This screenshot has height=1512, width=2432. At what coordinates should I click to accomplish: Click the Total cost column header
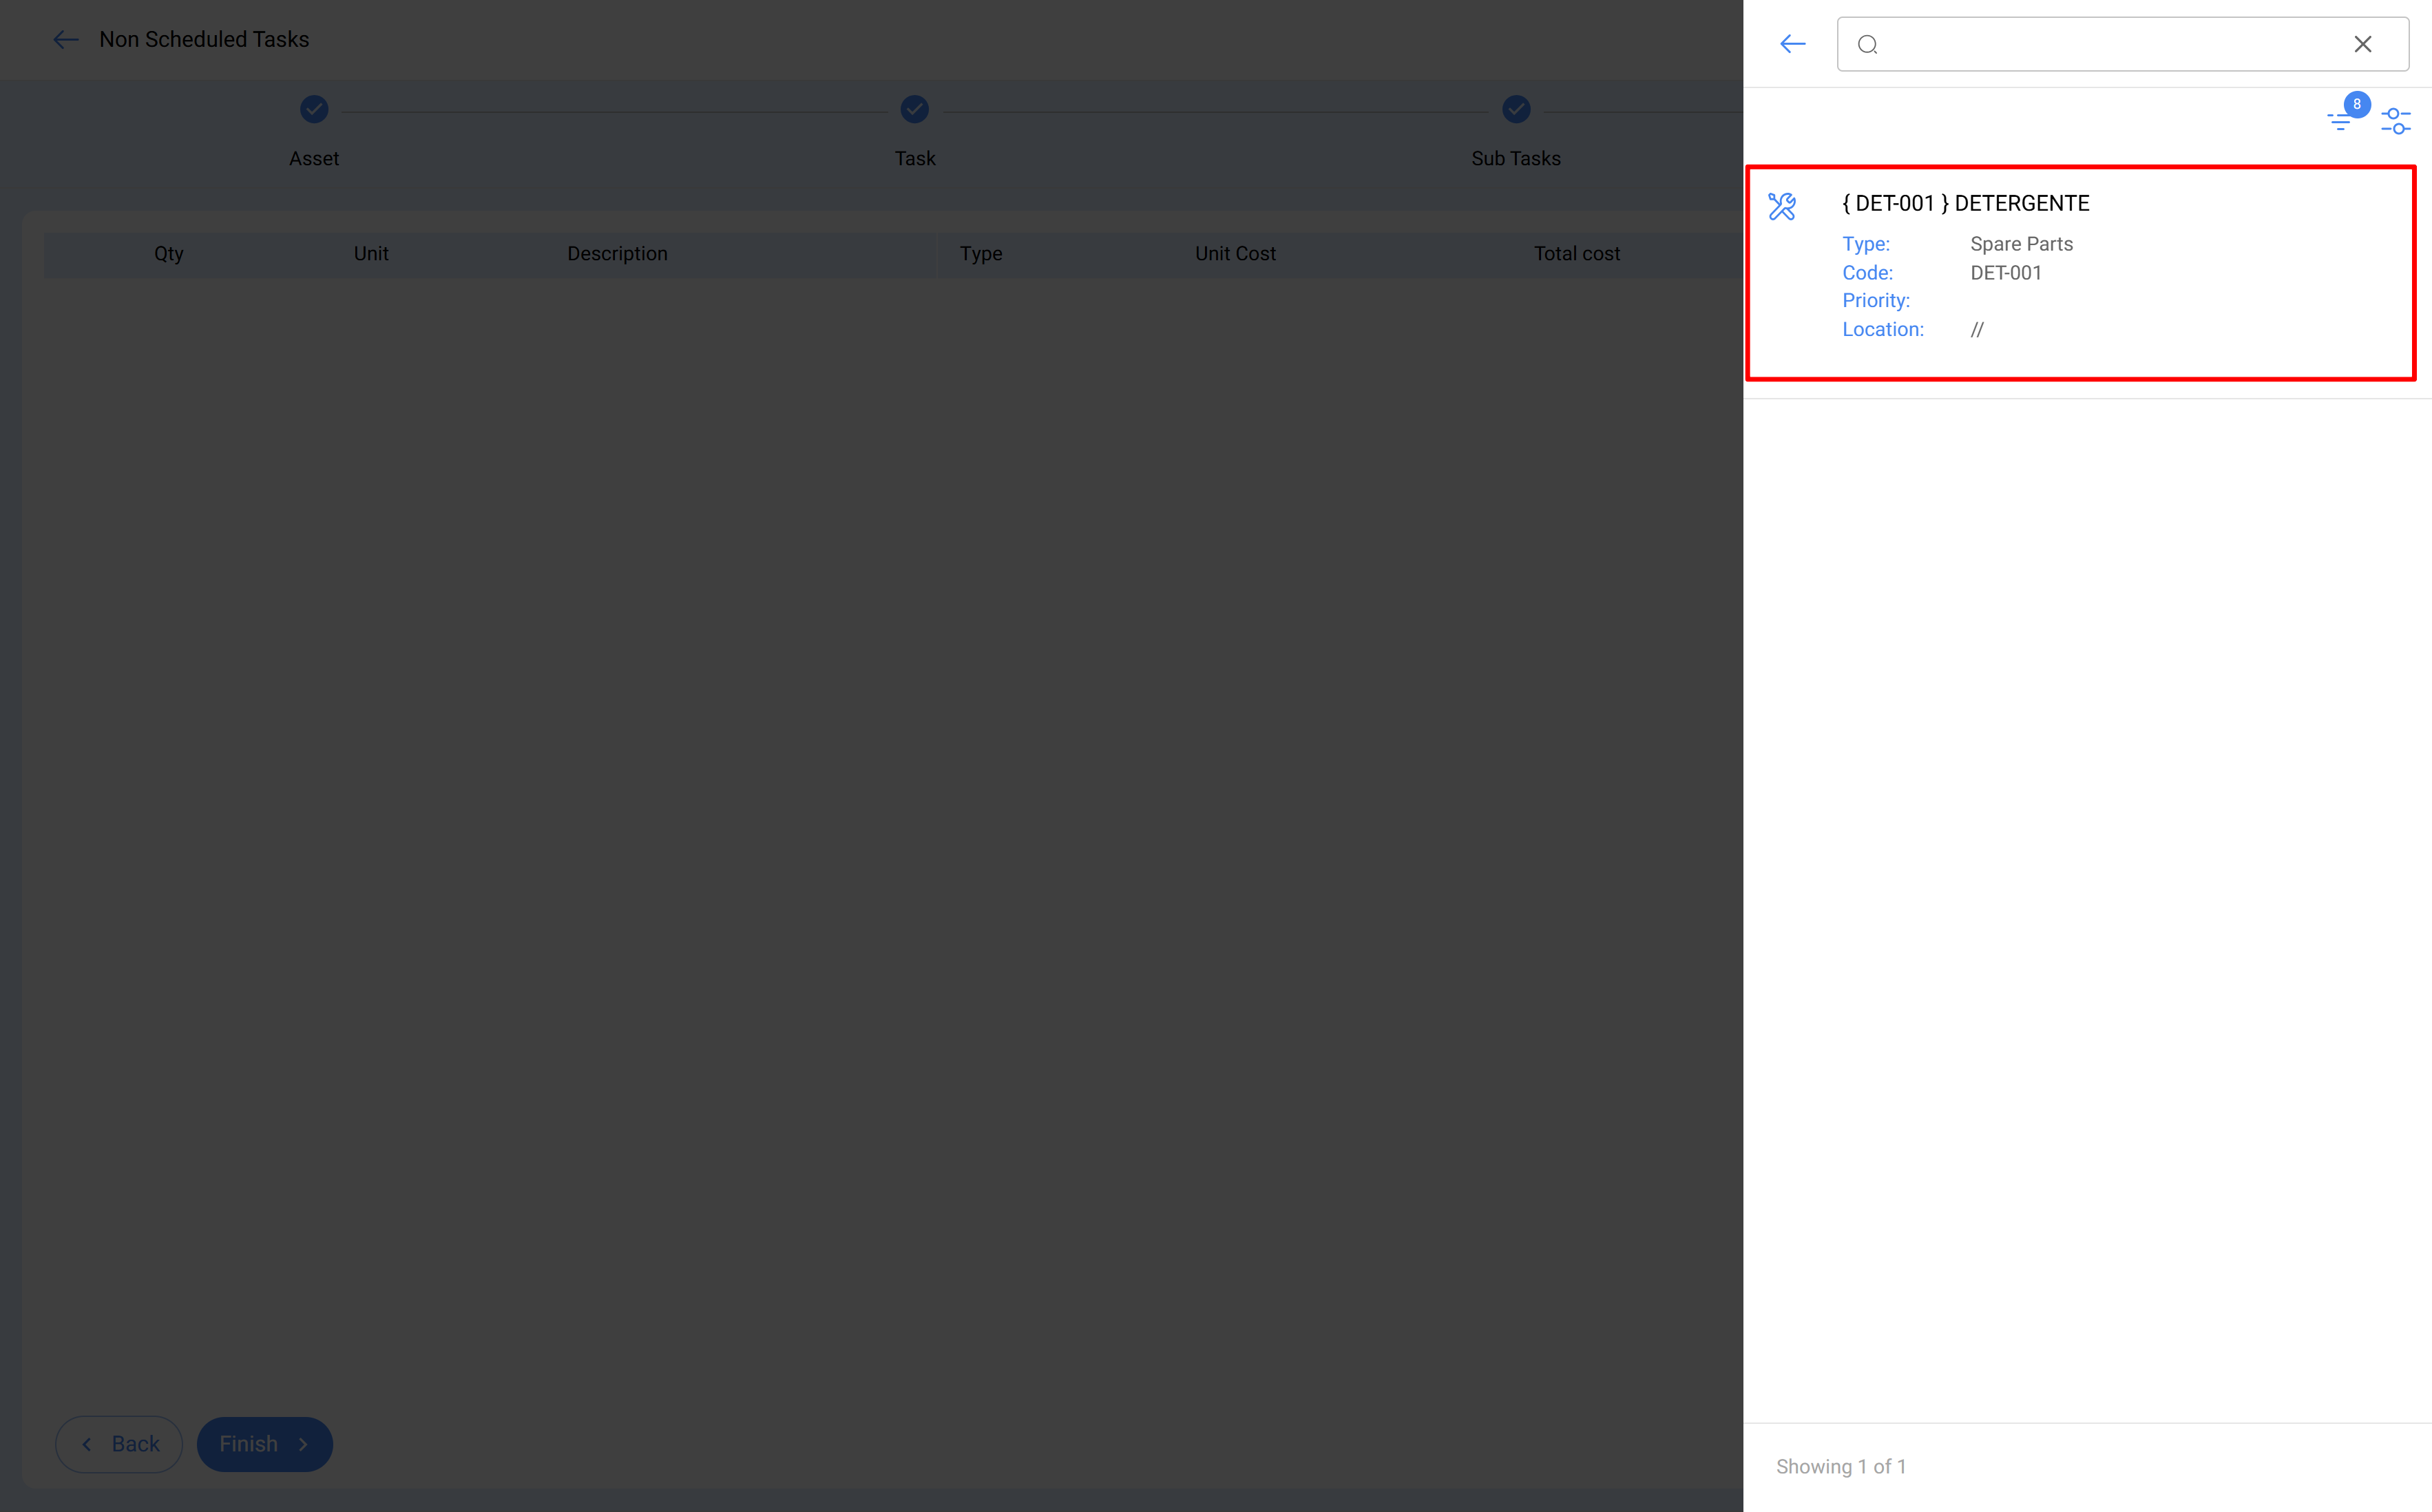[x=1577, y=254]
